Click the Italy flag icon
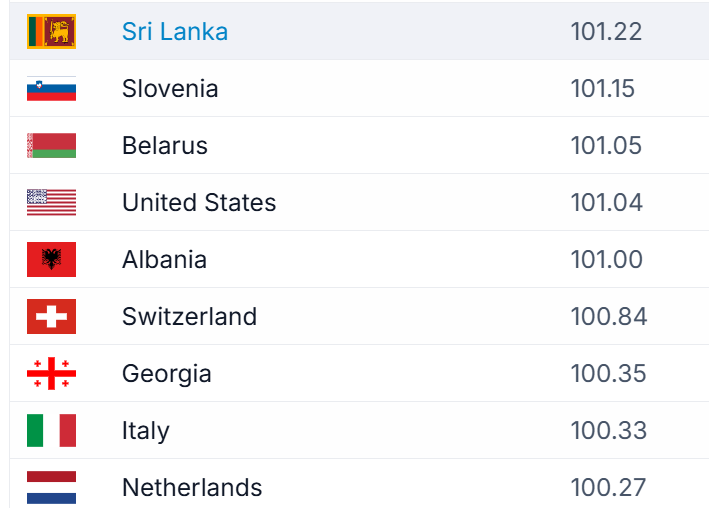709x508 pixels. point(51,431)
